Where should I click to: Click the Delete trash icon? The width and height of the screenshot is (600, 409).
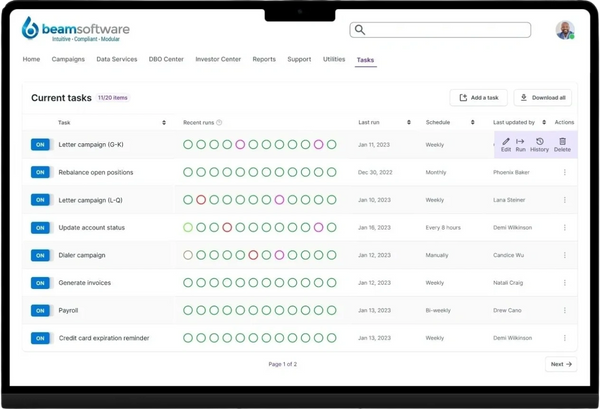tap(562, 142)
